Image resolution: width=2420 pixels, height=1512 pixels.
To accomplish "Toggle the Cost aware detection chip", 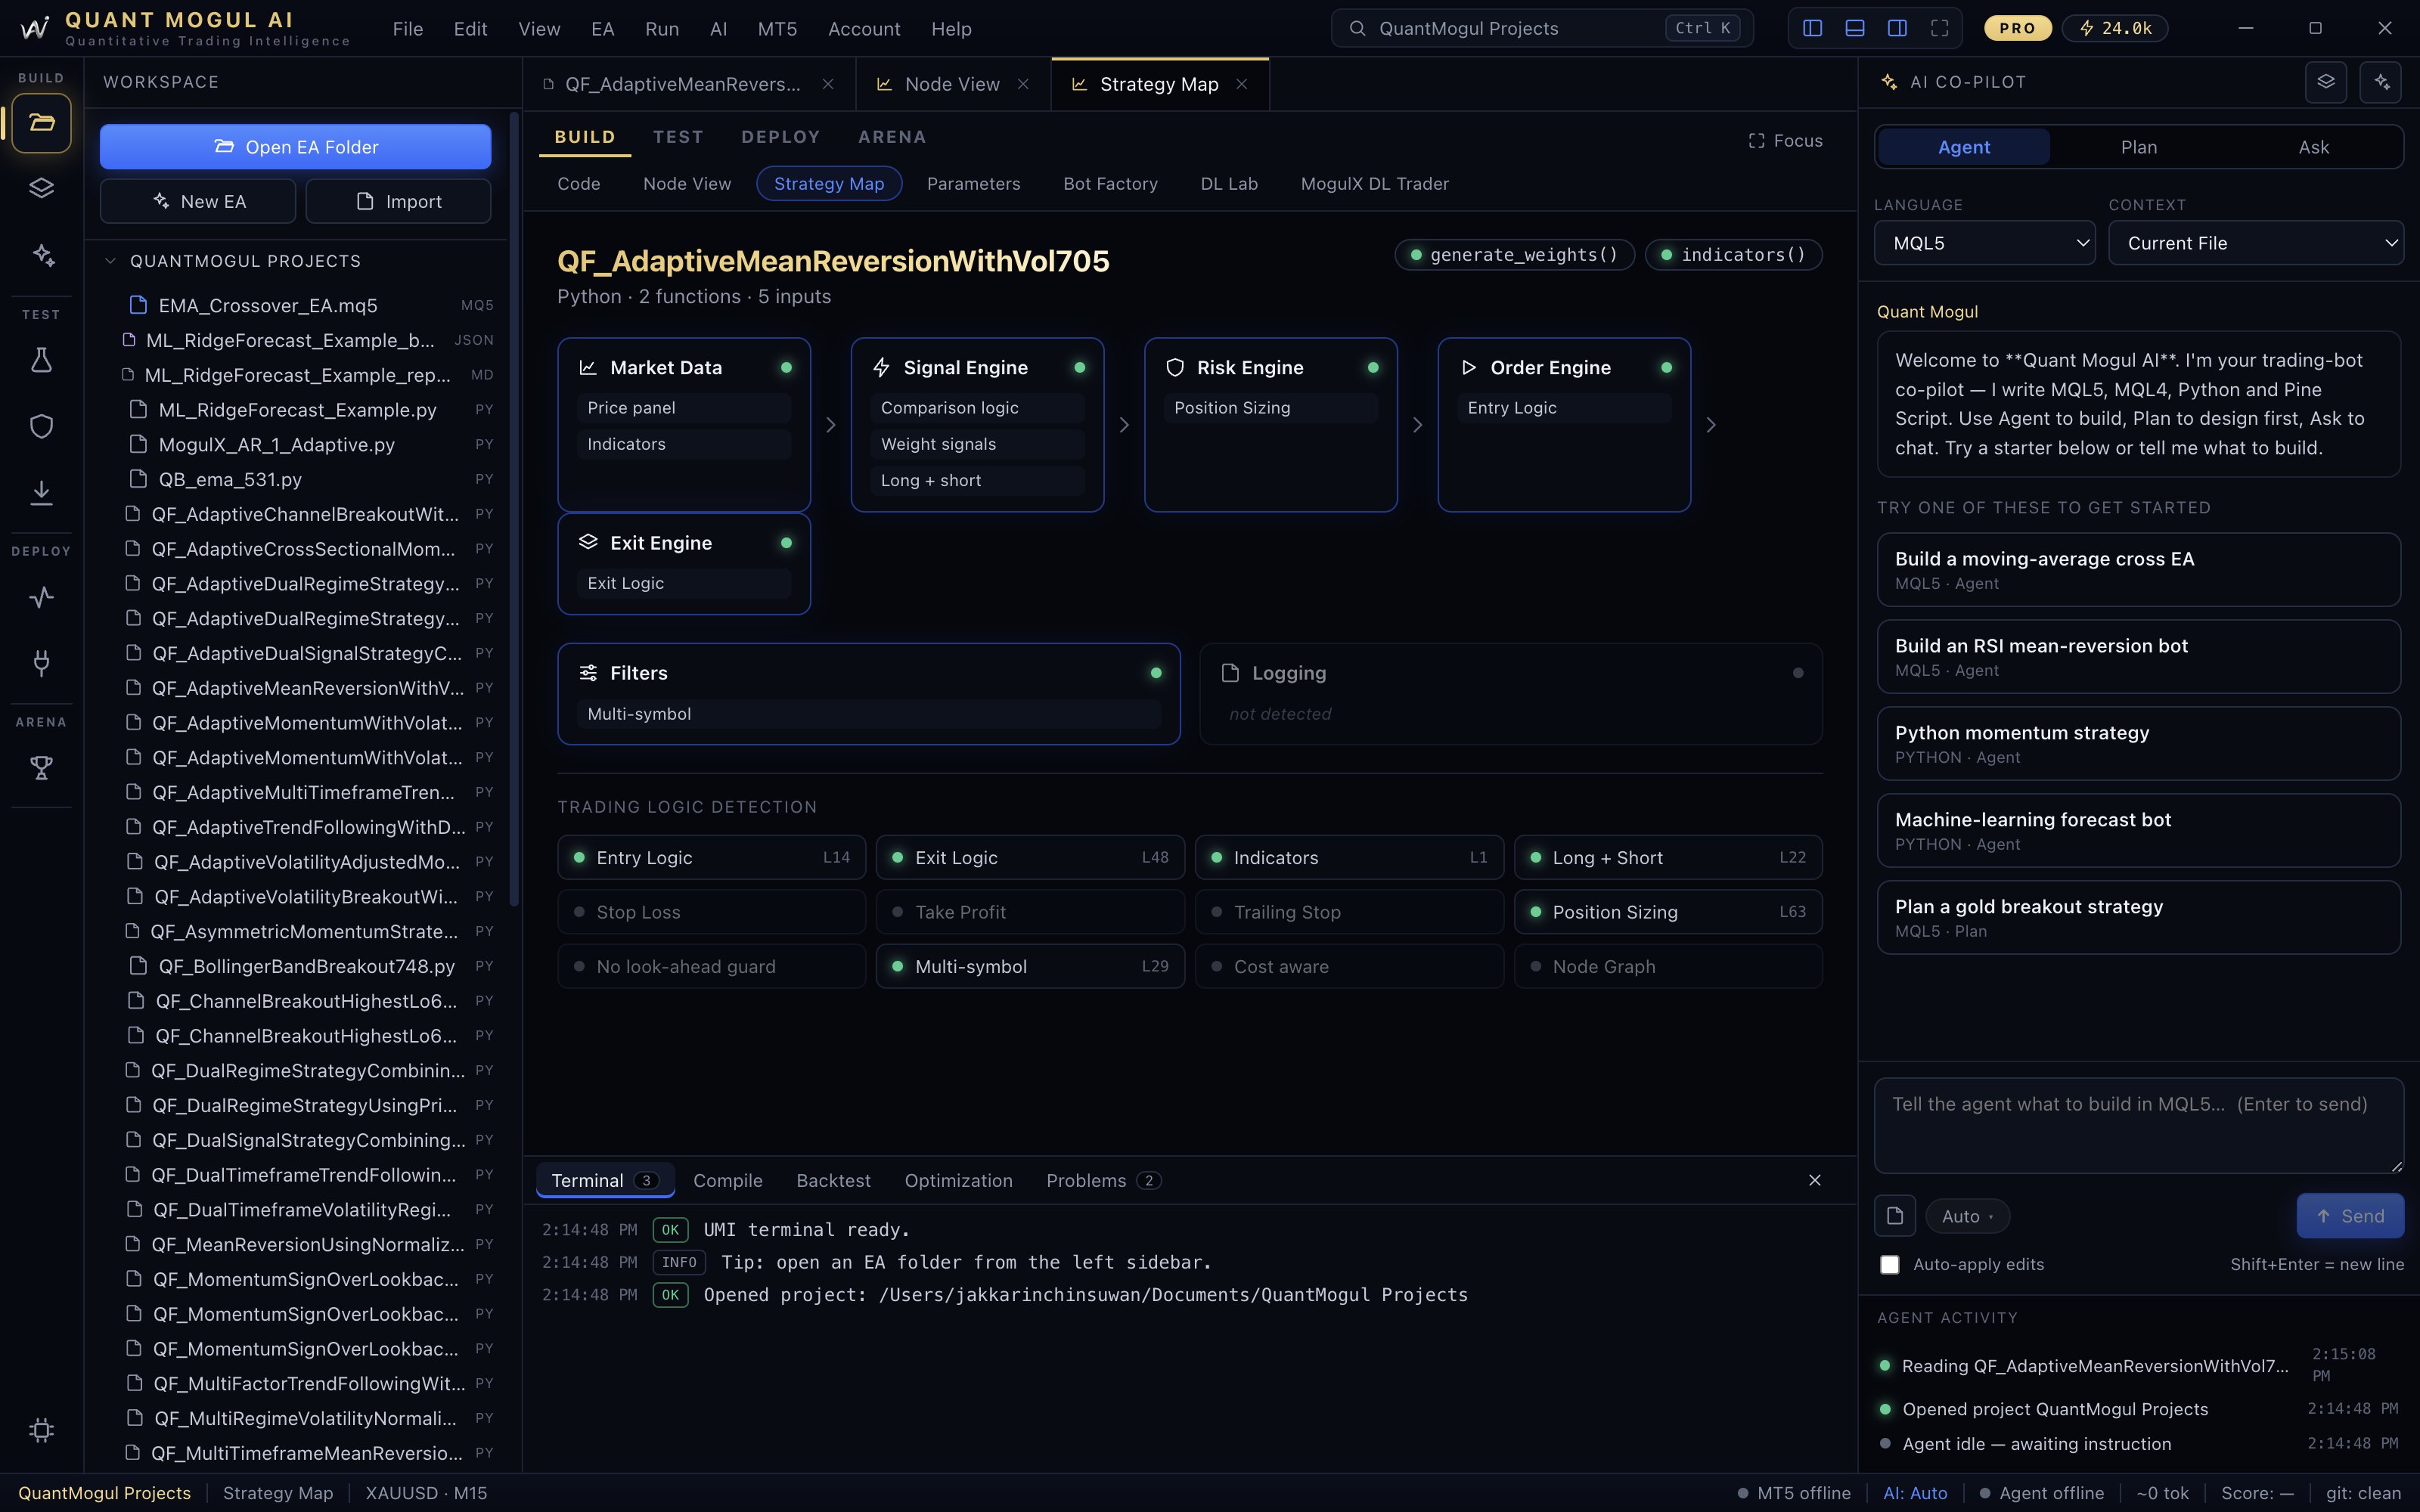I will coord(1349,966).
